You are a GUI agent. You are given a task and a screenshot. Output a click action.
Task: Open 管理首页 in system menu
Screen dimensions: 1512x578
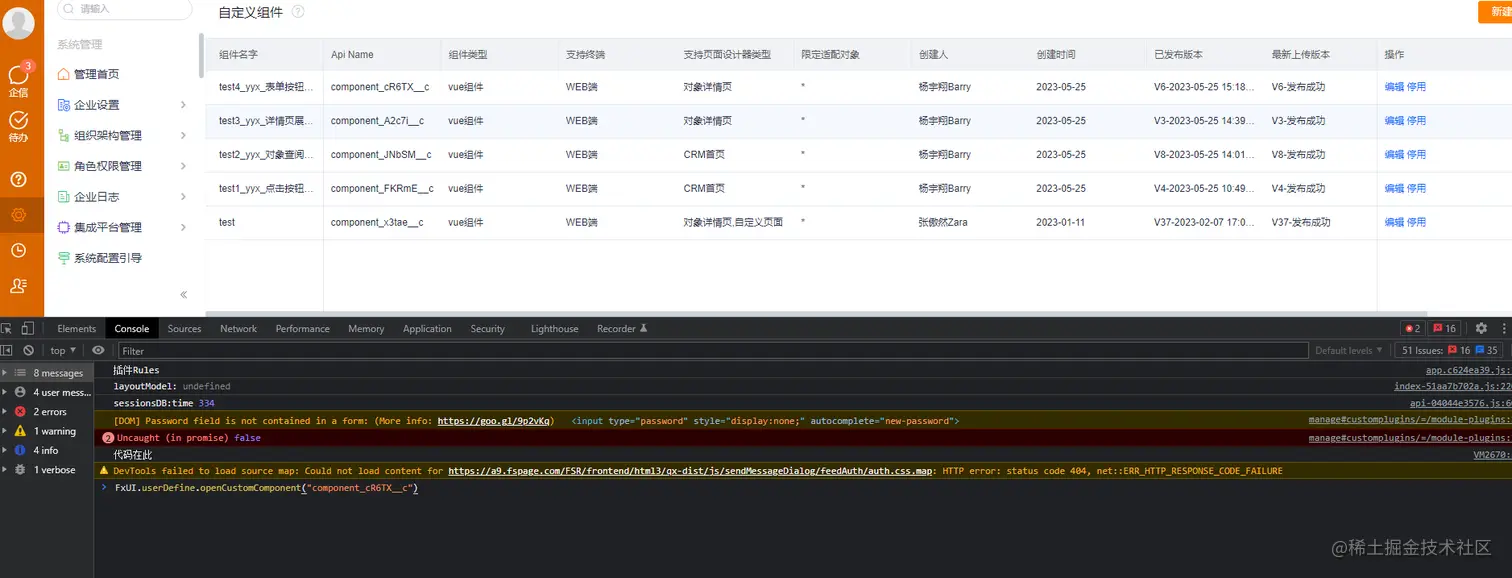tap(96, 74)
